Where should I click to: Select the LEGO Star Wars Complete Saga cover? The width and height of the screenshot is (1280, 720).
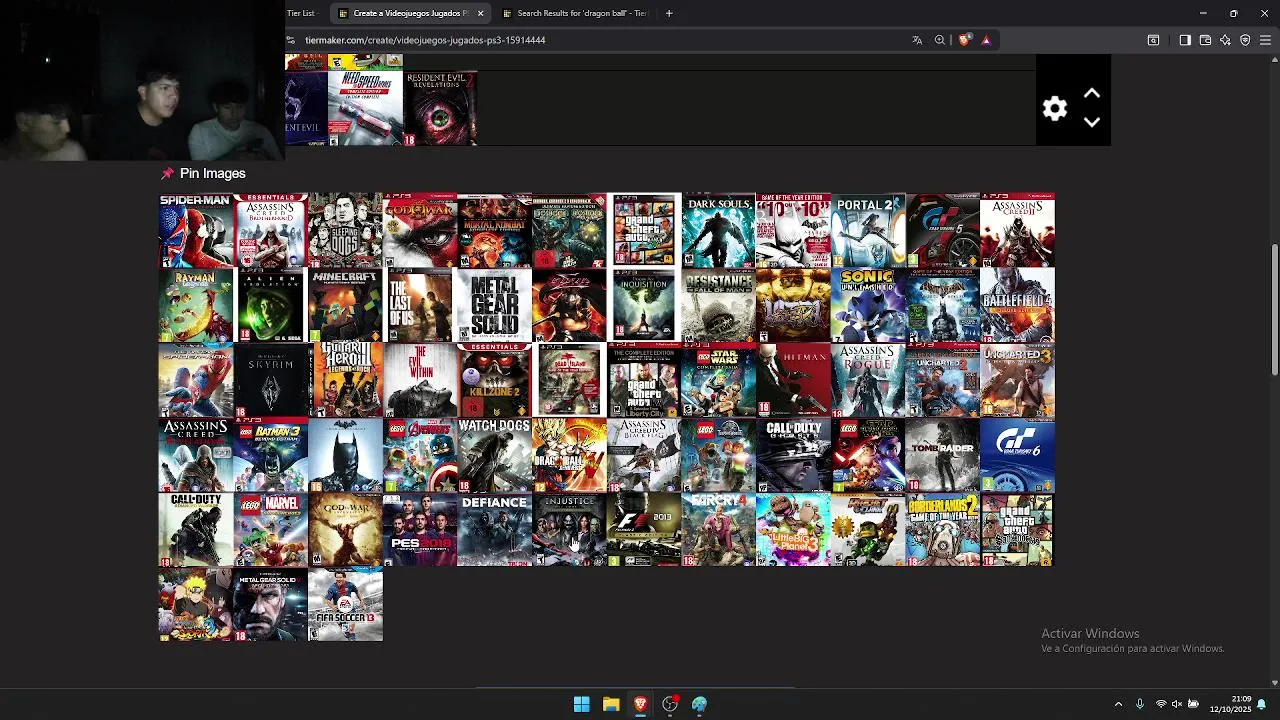pos(718,380)
